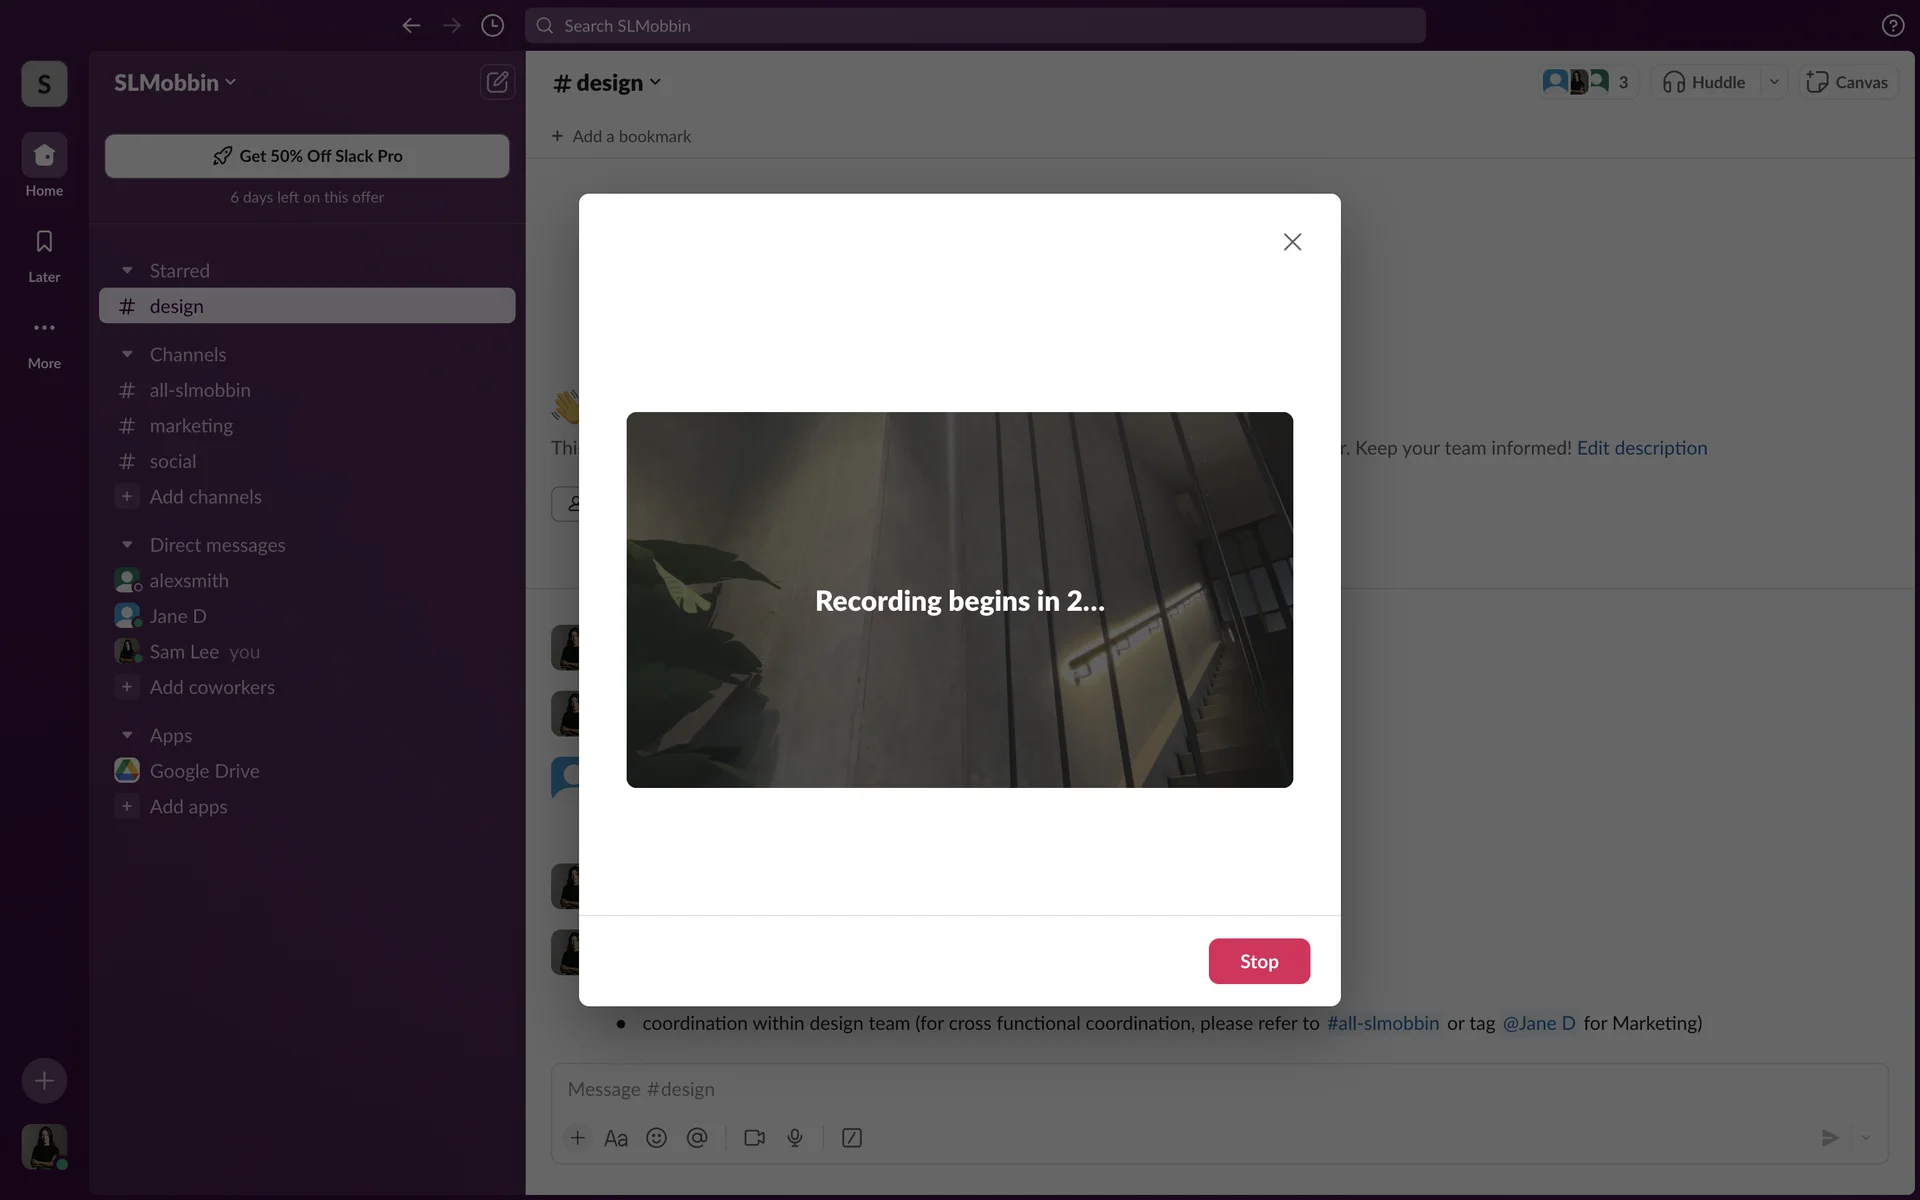Open the history clock icon

[492, 26]
